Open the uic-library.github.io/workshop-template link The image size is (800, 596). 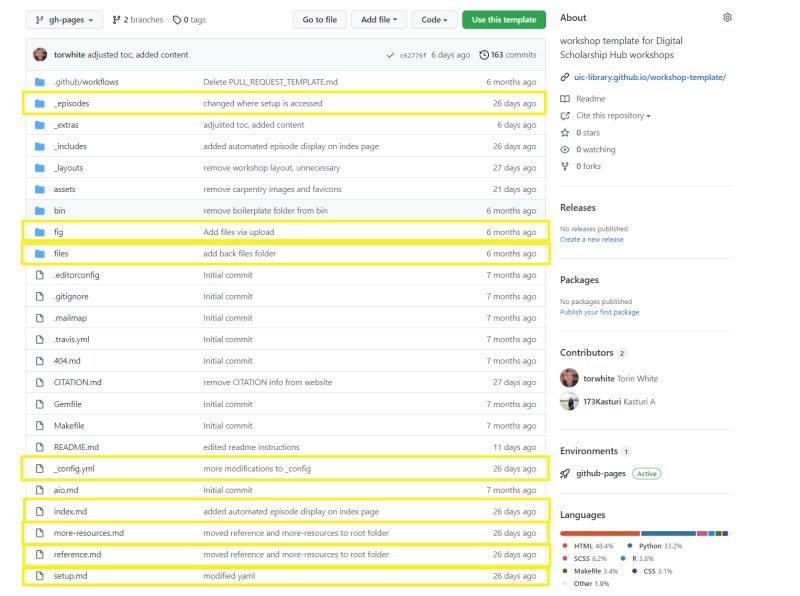point(648,77)
